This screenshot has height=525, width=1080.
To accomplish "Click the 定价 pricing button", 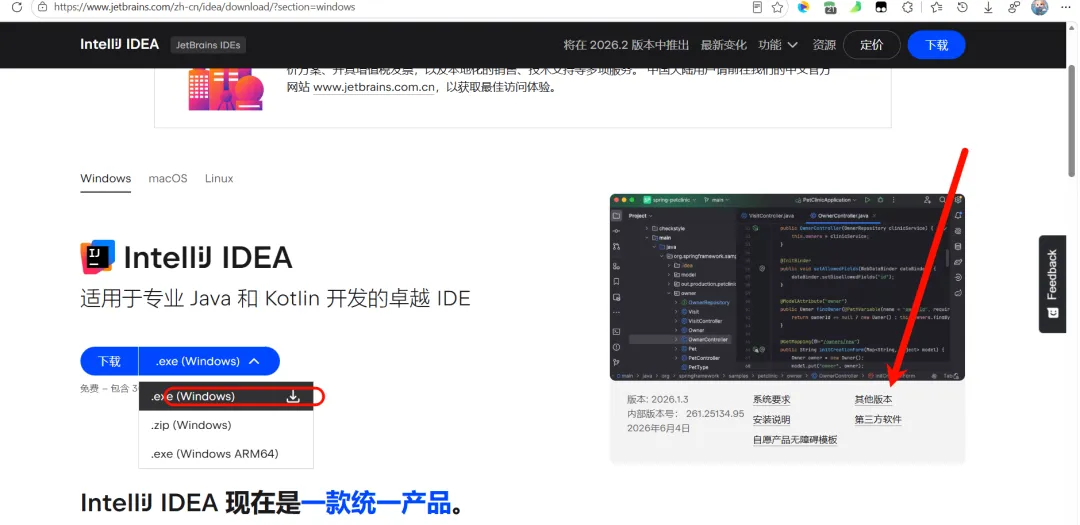I will [871, 45].
